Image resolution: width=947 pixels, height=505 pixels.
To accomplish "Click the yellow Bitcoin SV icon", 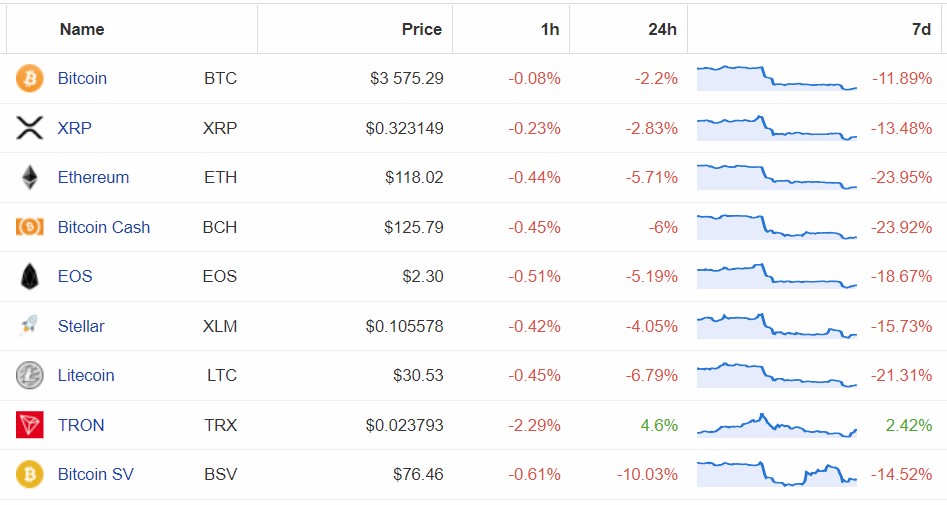I will 30,474.
